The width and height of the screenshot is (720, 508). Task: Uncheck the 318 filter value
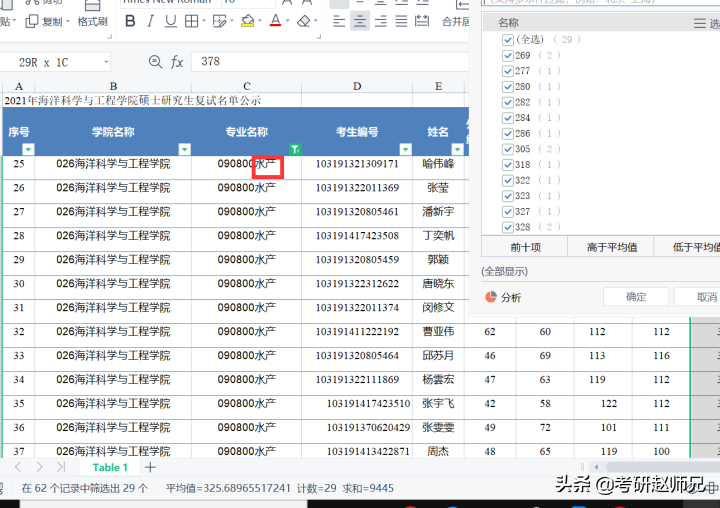pos(507,165)
